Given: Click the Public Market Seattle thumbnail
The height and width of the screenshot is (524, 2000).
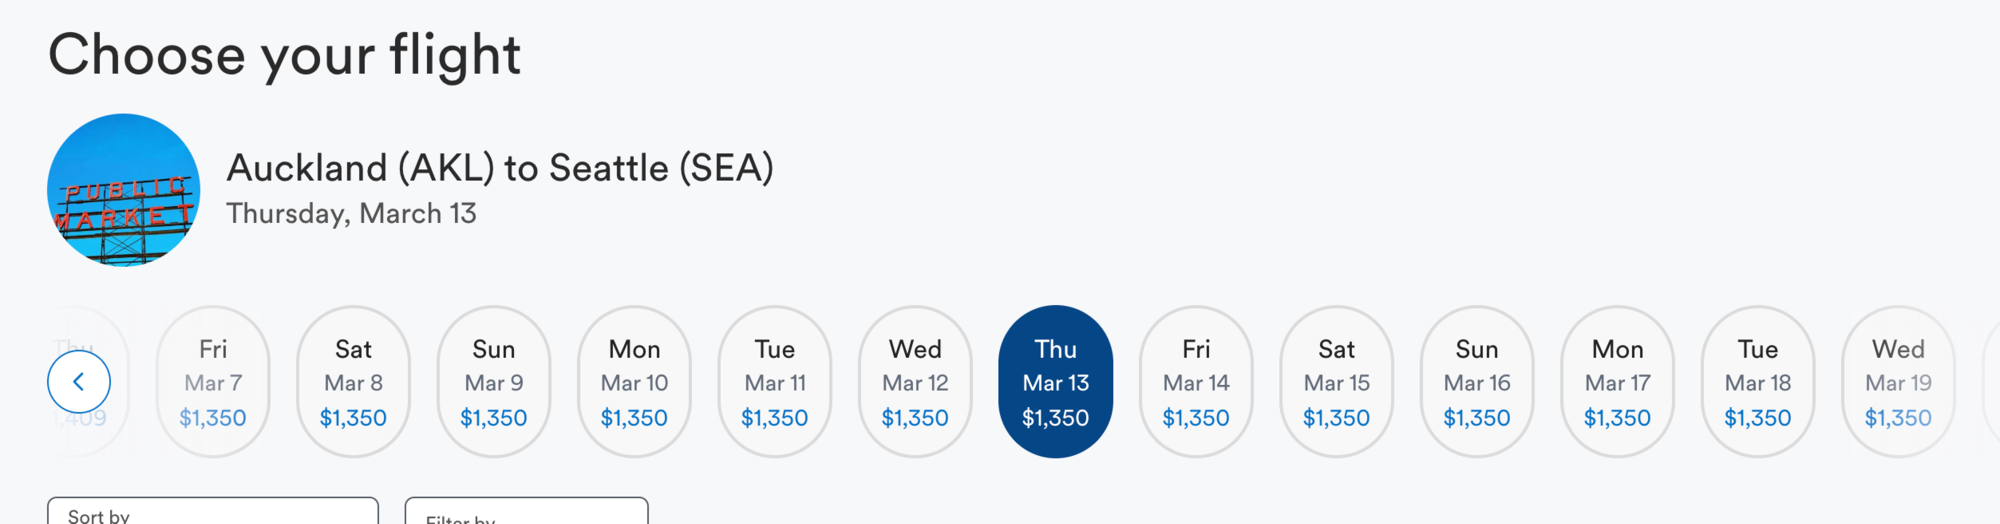Looking at the screenshot, I should point(124,190).
